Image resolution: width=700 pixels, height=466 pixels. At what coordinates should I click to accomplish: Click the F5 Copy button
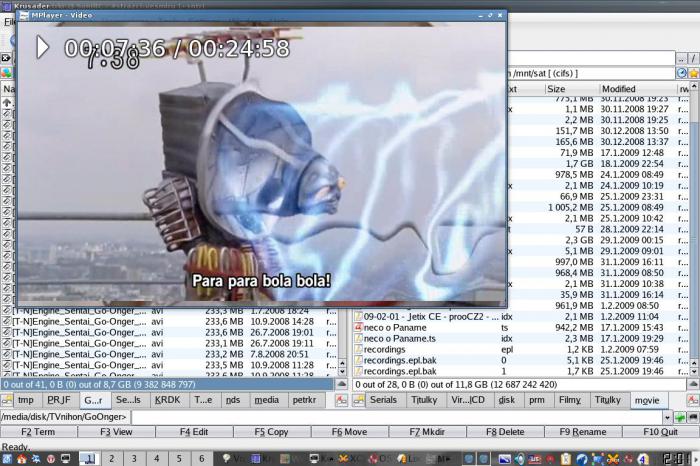[x=271, y=432]
